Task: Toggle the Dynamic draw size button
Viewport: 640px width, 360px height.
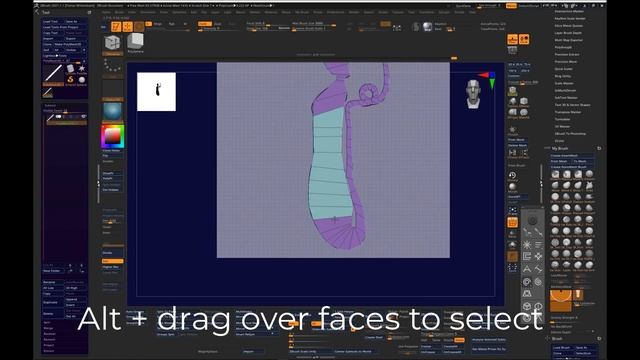Action: click(x=284, y=28)
